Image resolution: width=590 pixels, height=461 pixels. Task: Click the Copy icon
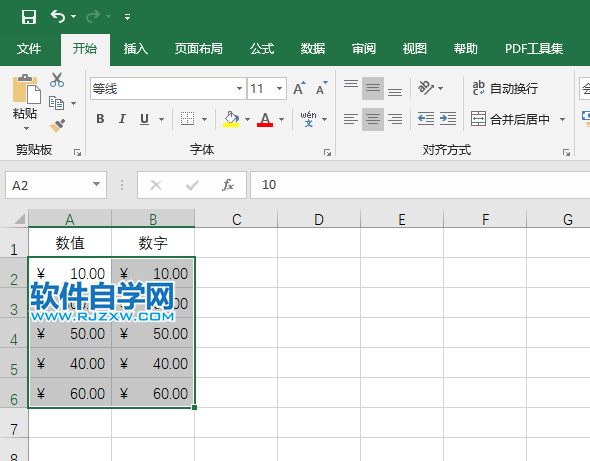coord(57,103)
